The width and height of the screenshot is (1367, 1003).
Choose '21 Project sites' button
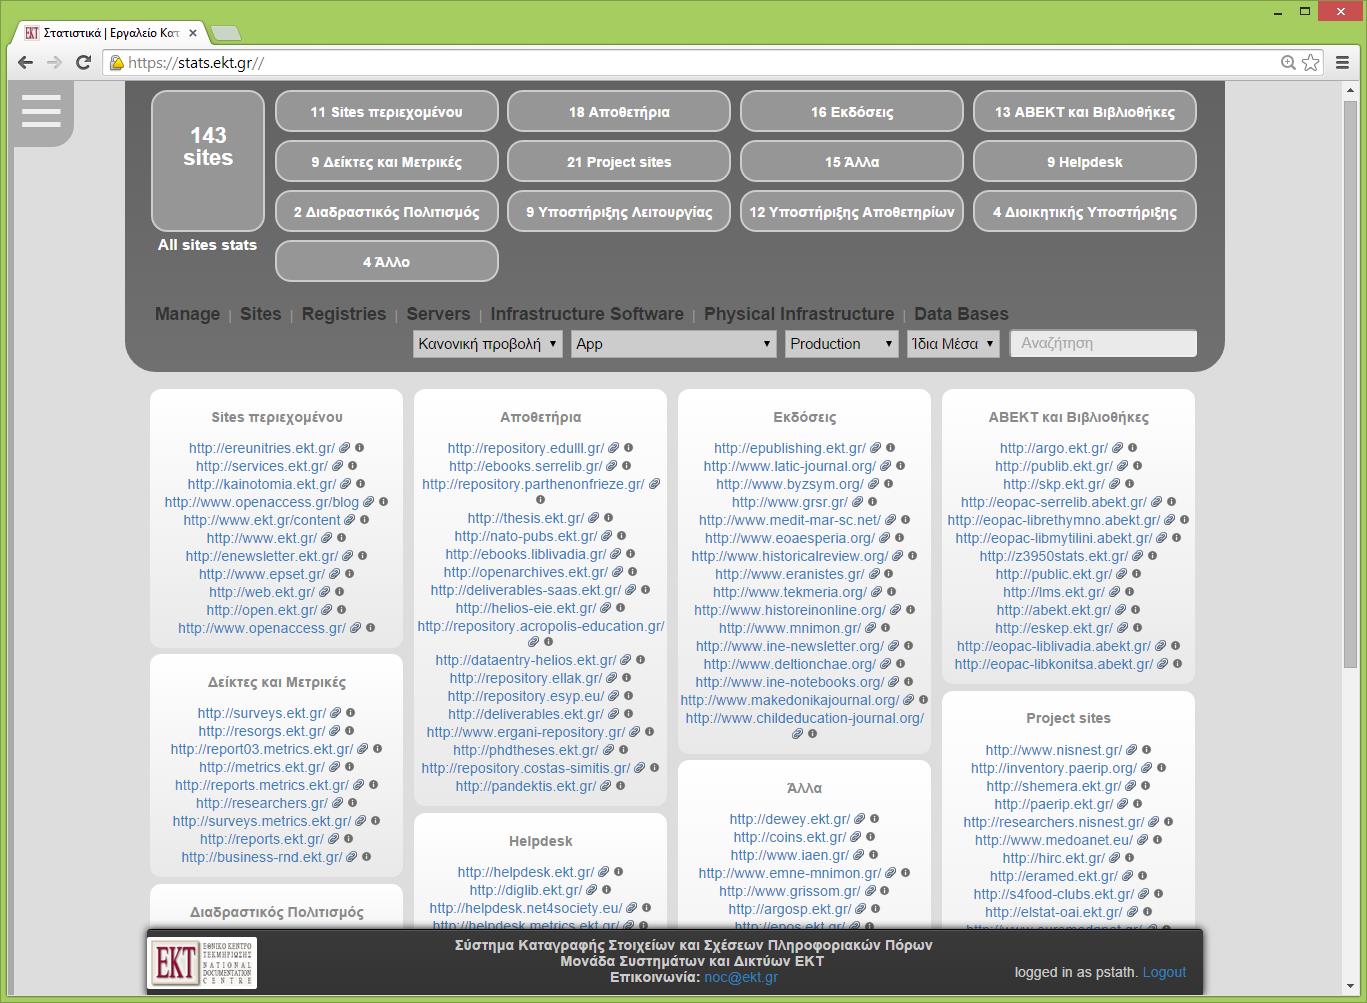tap(619, 162)
